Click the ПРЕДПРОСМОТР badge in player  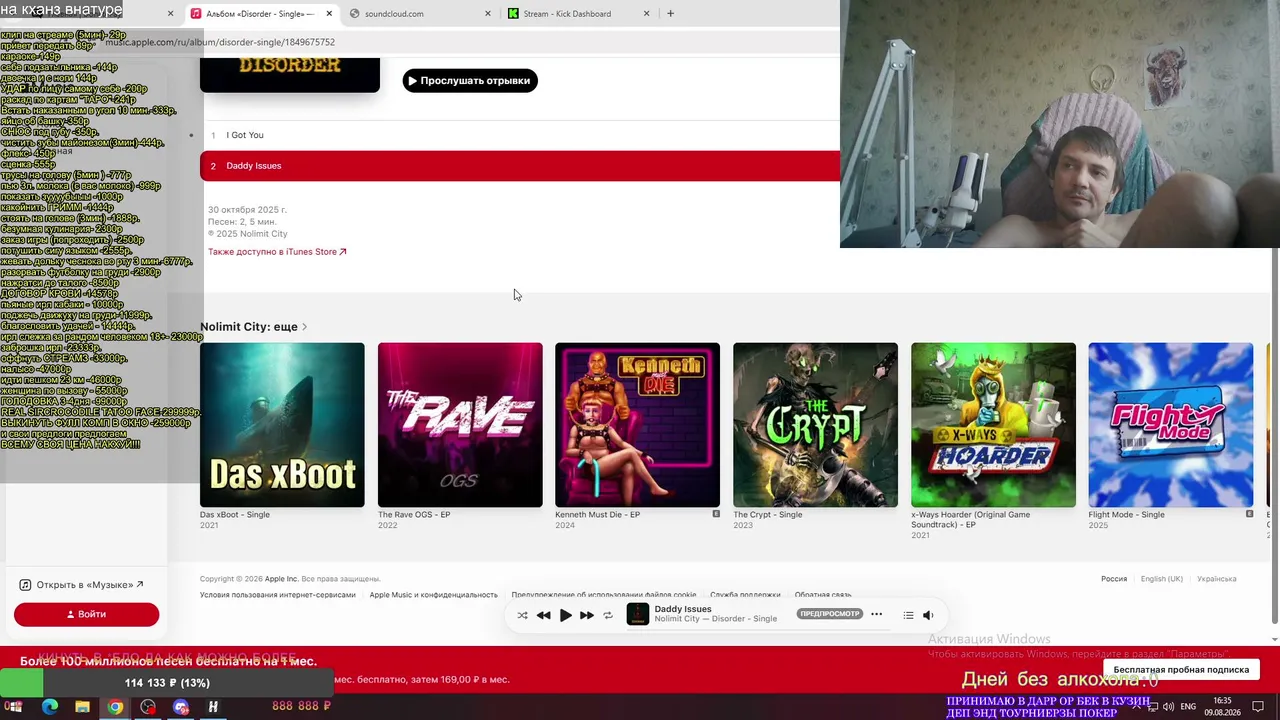coord(830,614)
